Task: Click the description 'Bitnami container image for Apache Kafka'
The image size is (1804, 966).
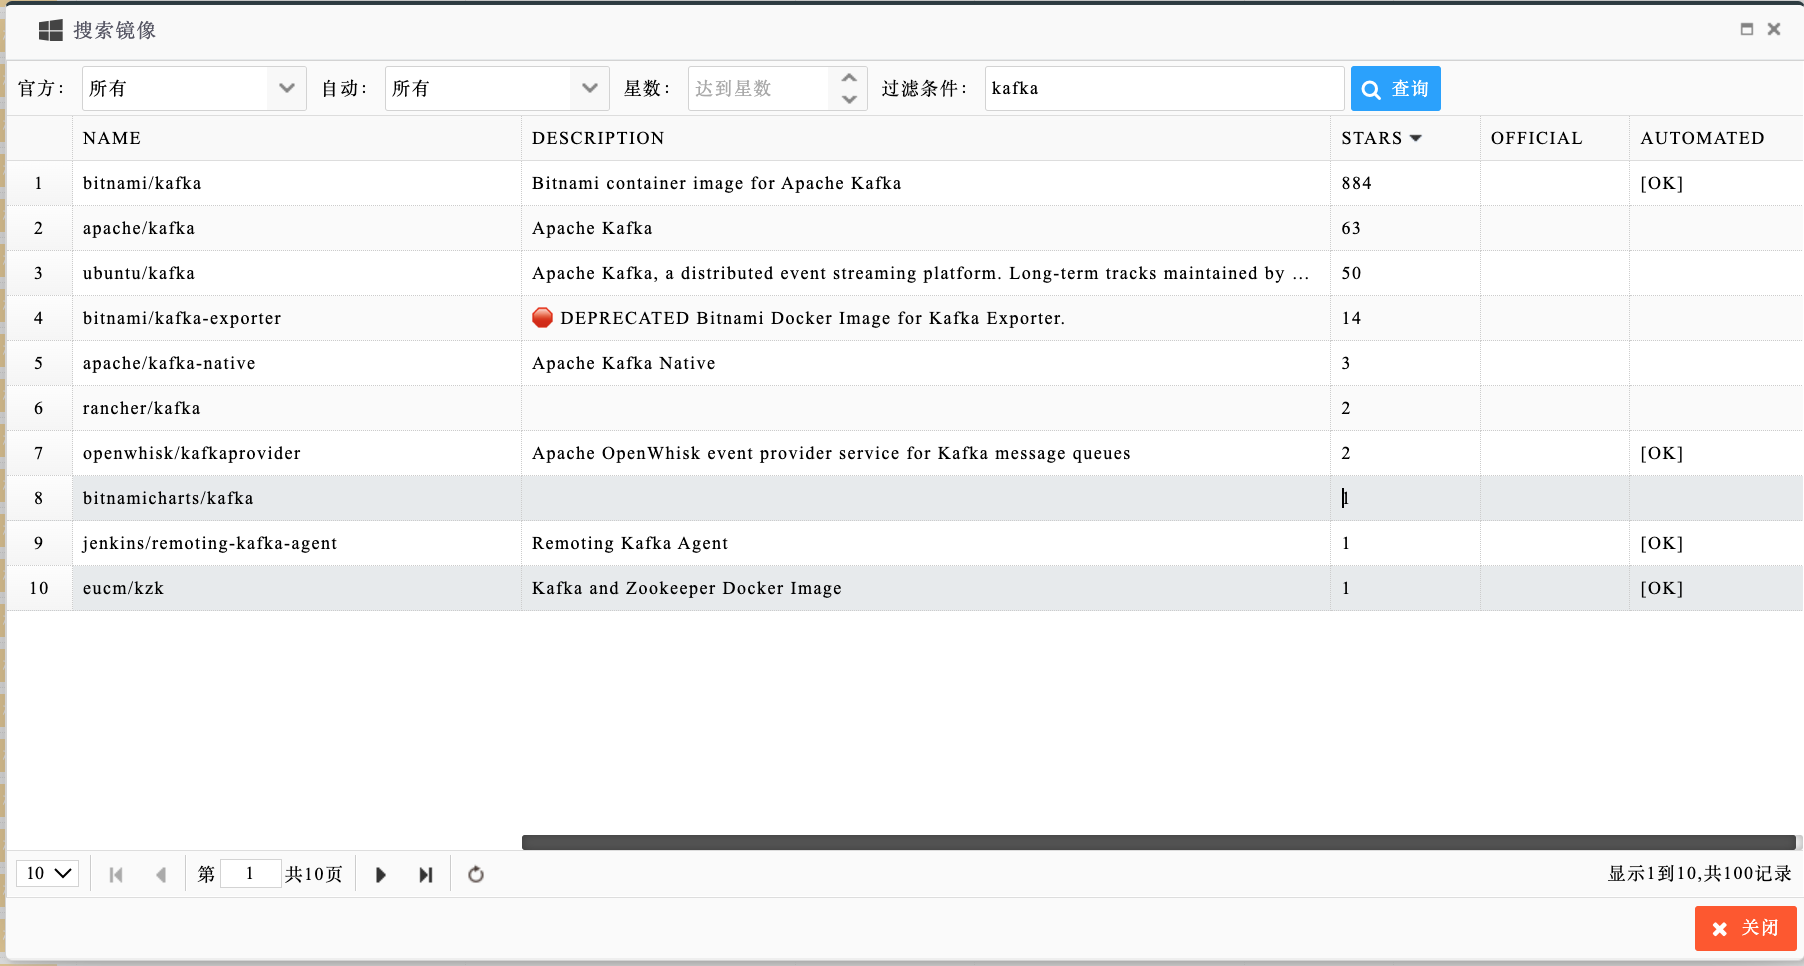Action: click(717, 183)
